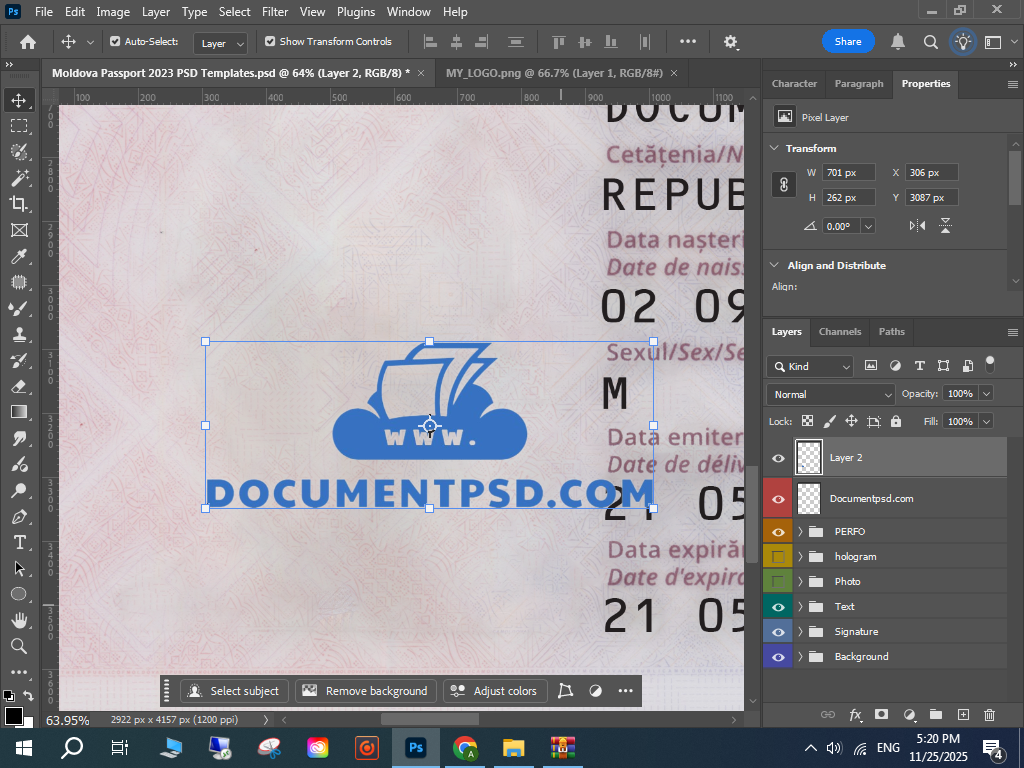Screen dimensions: 1024x768
Task: Click the add layer mask icon
Action: point(881,714)
